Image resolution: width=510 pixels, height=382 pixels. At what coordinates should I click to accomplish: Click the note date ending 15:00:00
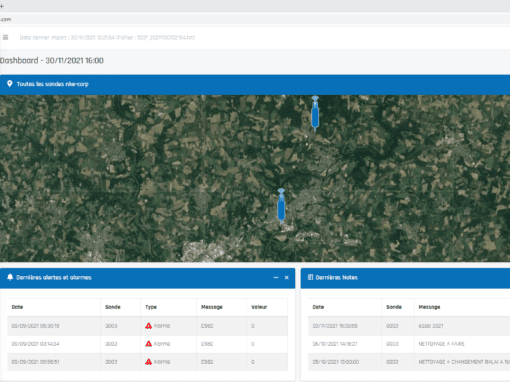point(336,362)
